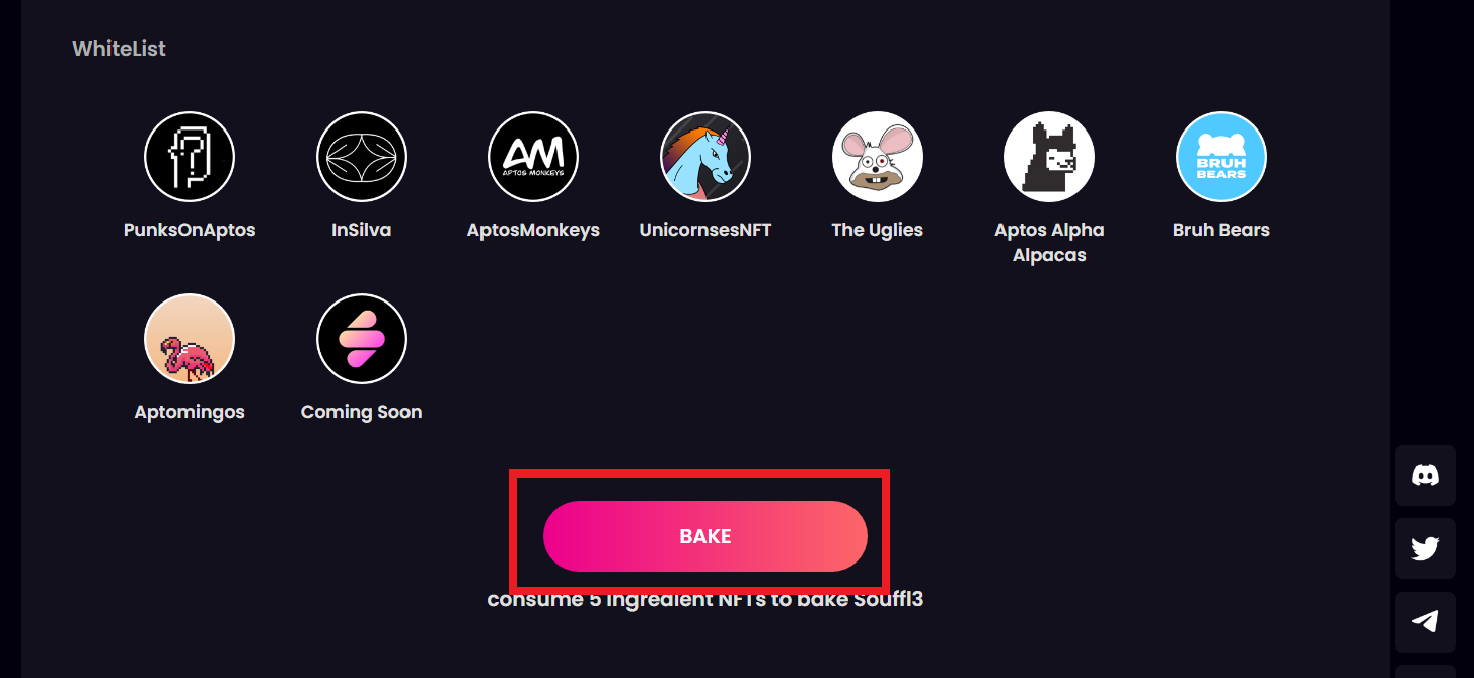Click the Aptos Alpha Alpacas label
Screen dimensions: 1474x678
pos(1049,242)
